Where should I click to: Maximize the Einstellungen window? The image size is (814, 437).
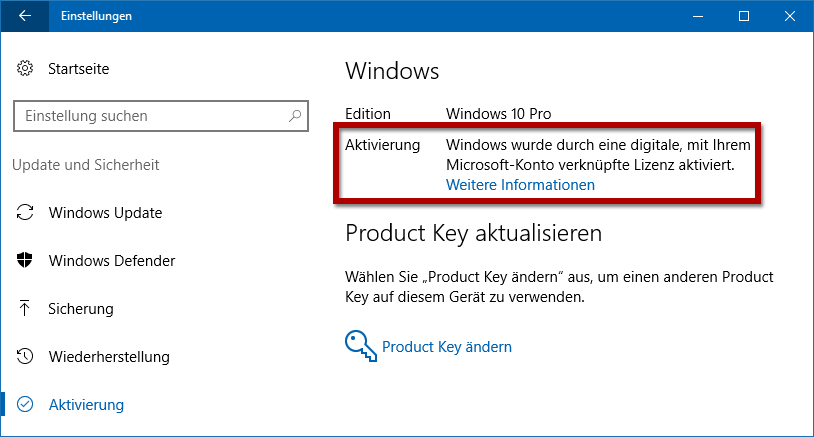click(743, 16)
